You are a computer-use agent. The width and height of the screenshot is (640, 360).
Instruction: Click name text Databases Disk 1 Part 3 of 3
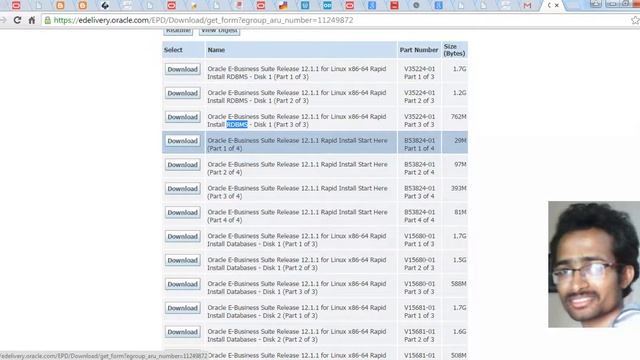[297, 288]
